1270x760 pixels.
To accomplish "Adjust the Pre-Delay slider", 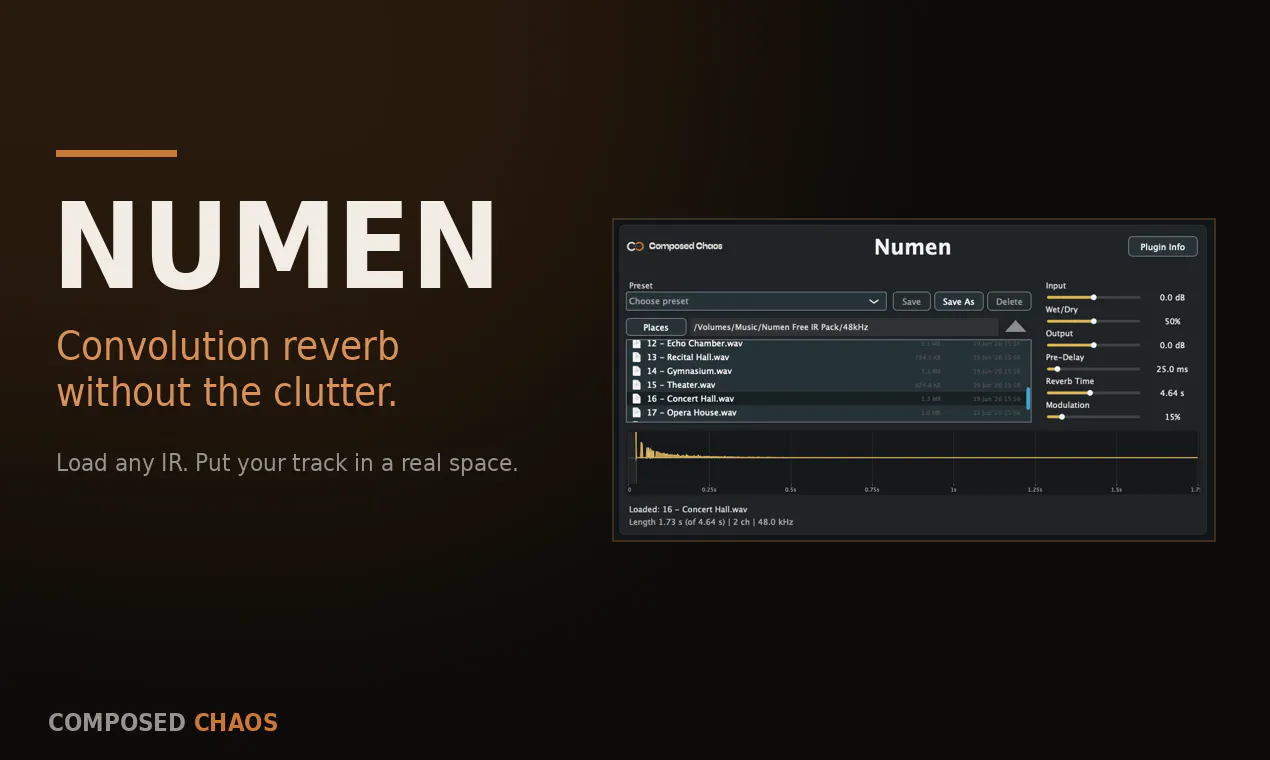I will click(1093, 369).
